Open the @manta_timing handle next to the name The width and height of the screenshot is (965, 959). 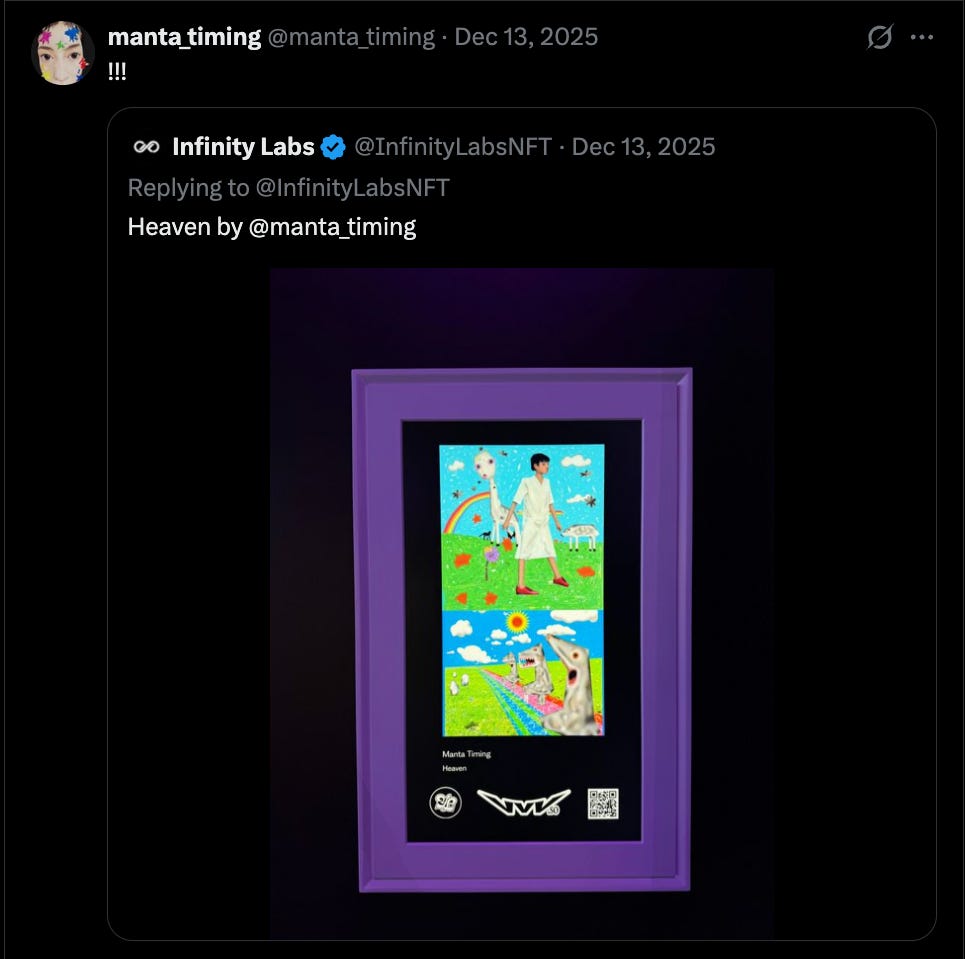(351, 37)
